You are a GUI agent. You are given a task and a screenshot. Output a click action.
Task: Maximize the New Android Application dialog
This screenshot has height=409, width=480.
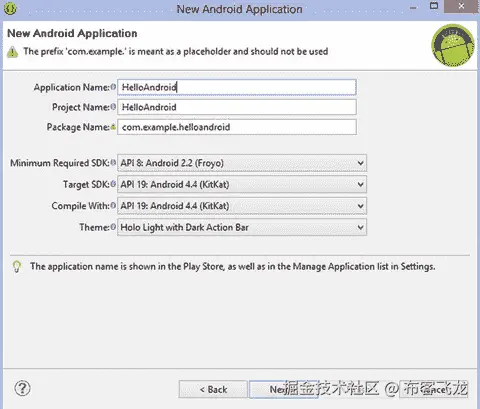click(x=434, y=6)
